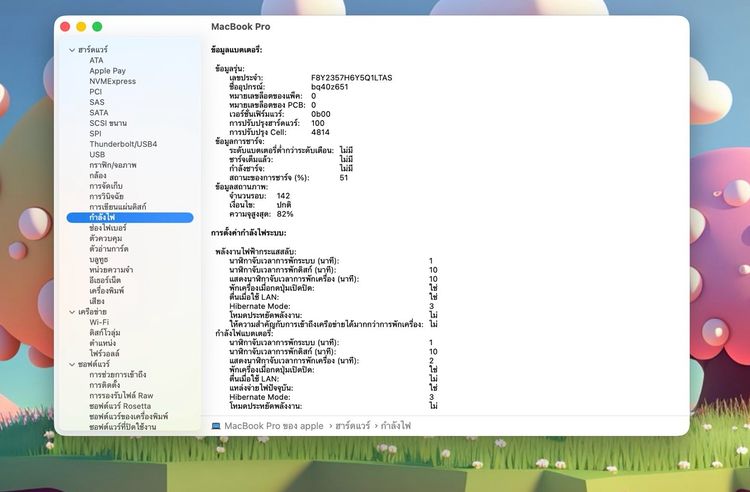This screenshot has width=750, height=492.
Task: Select ATA in the sidebar
Action: coord(96,60)
